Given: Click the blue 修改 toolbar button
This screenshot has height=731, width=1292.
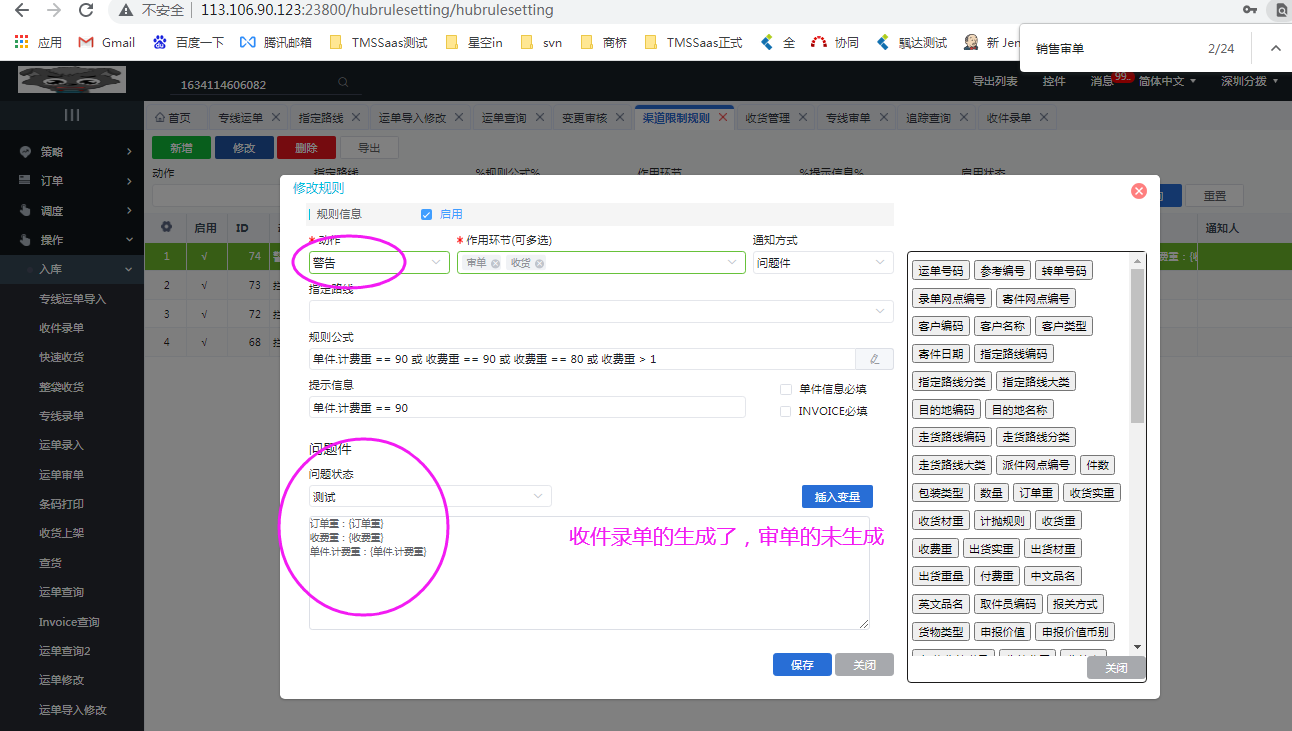Looking at the screenshot, I should coord(244,148).
